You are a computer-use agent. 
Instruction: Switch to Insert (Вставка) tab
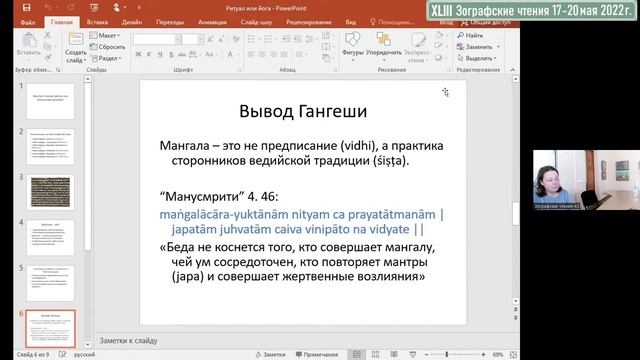click(x=98, y=22)
